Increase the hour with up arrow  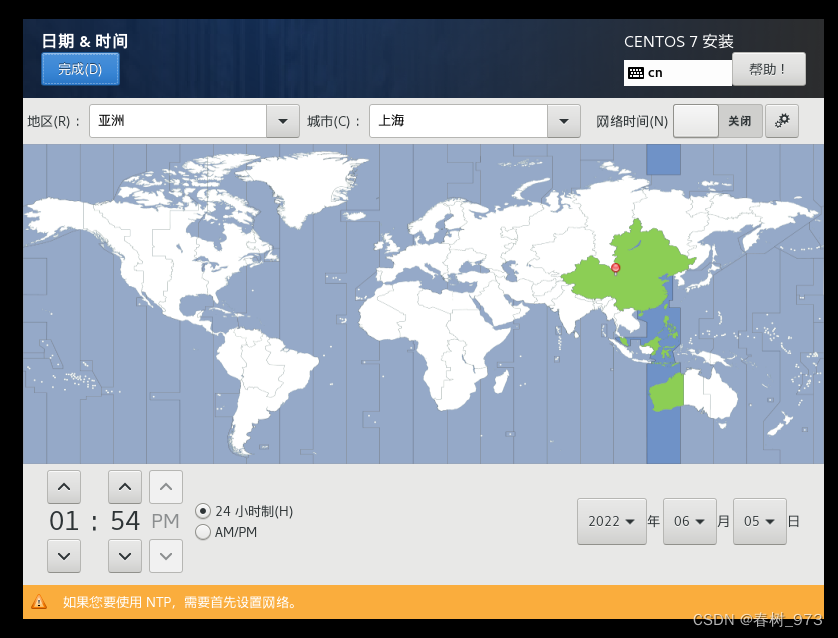64,487
